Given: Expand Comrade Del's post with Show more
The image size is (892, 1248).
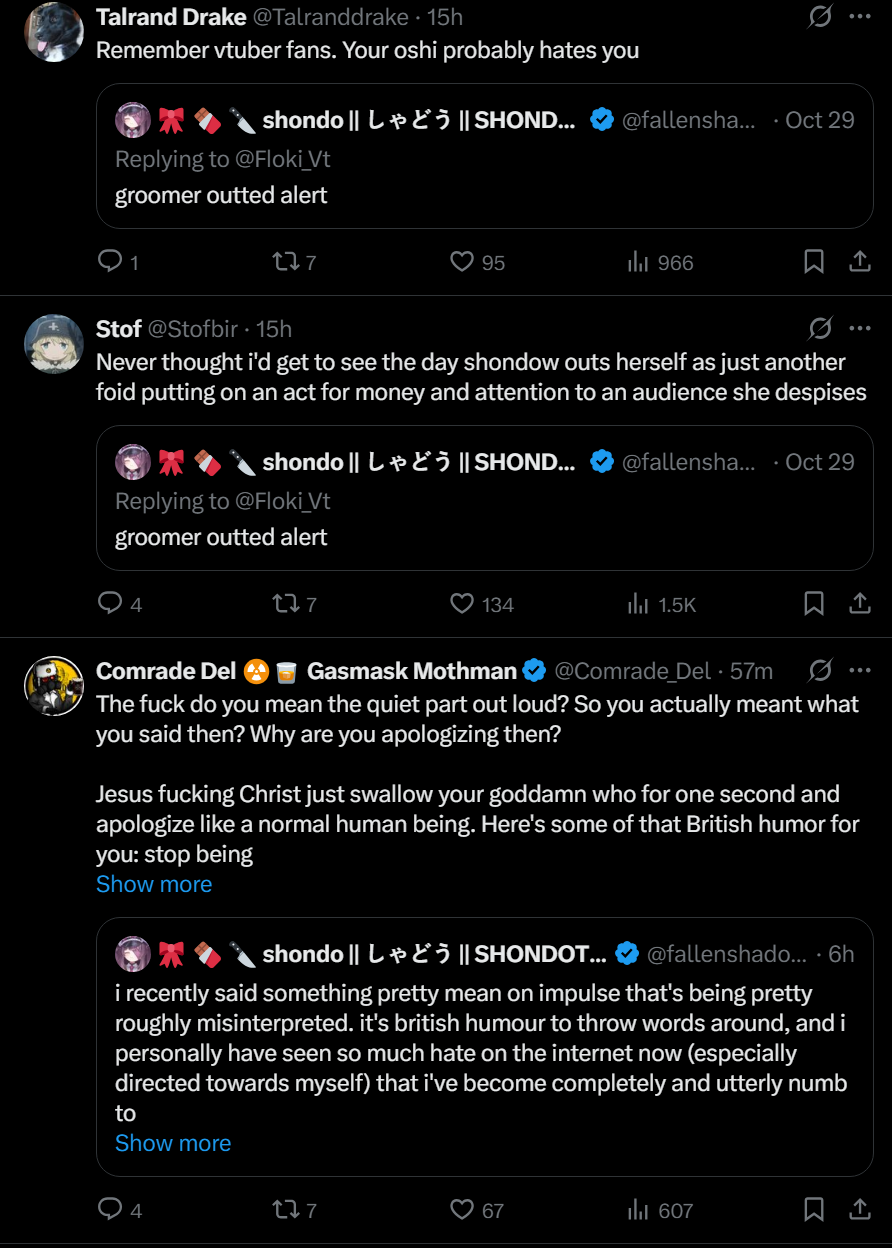Looking at the screenshot, I should [154, 884].
